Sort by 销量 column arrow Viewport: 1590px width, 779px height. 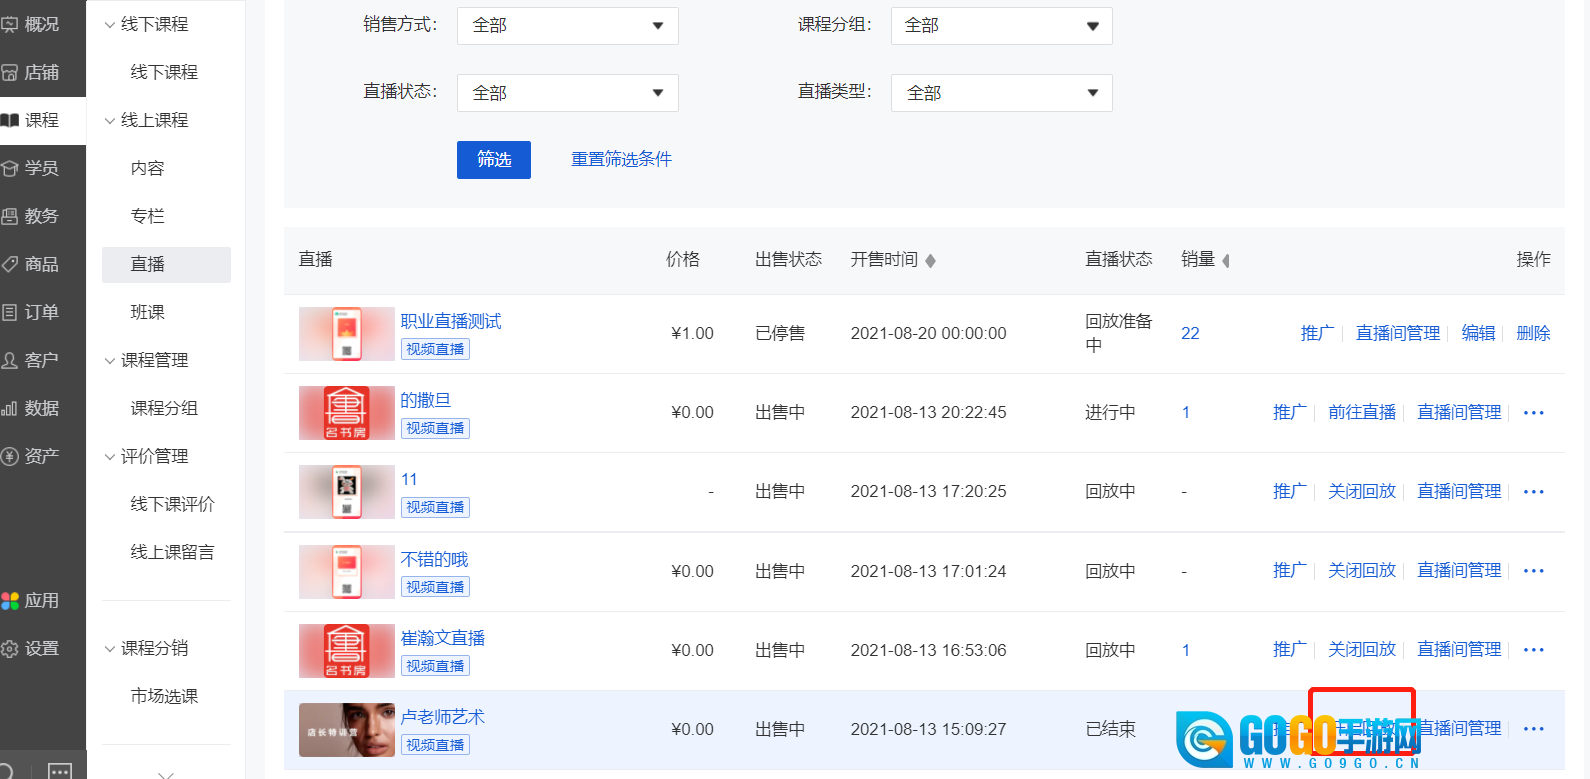[1226, 261]
